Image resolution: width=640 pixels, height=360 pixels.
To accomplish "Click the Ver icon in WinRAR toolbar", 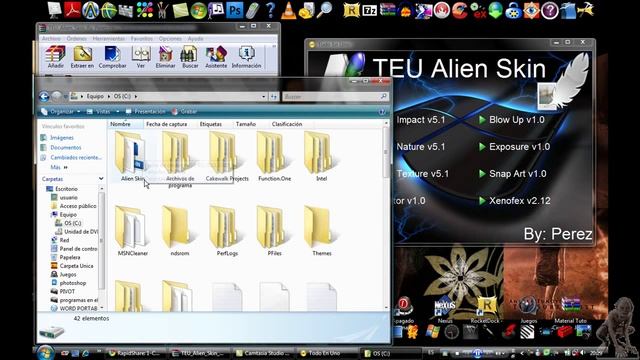I will pos(141,57).
